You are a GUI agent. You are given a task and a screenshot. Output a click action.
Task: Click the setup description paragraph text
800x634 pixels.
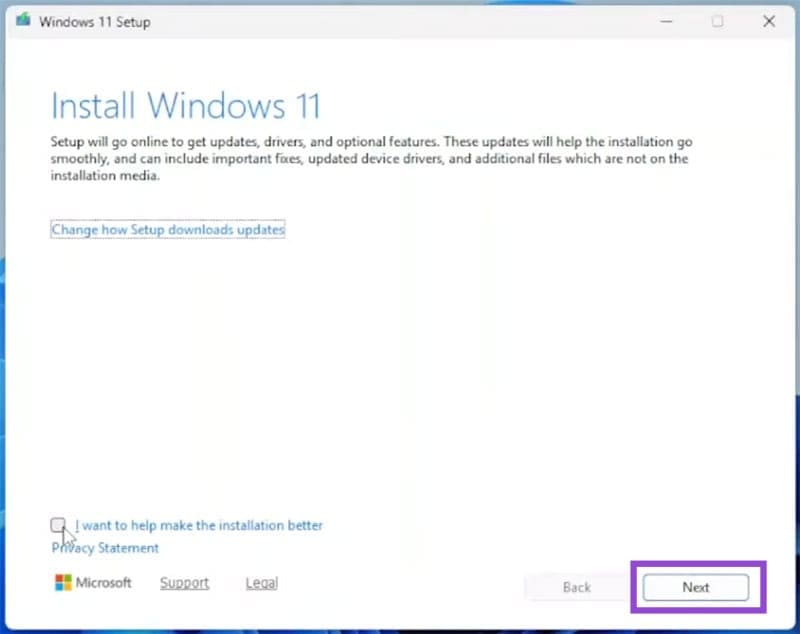tap(370, 158)
